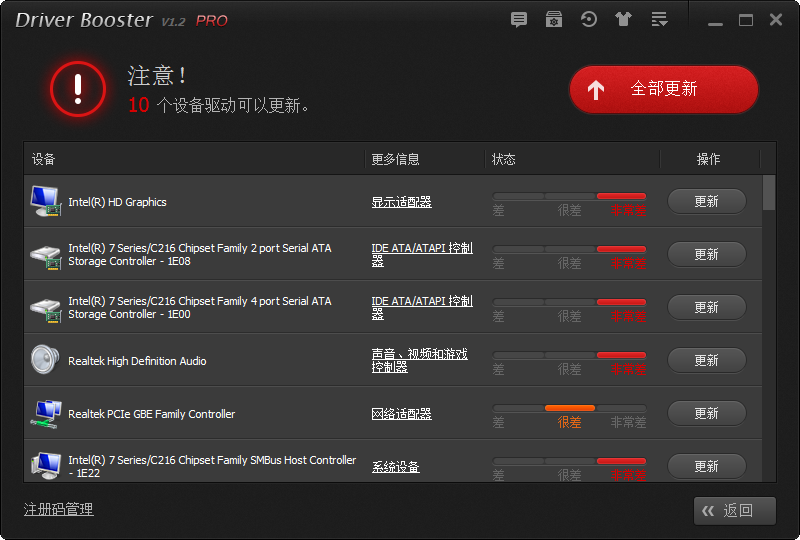Click the Intel HD Graphics device icon
The width and height of the screenshot is (800, 540).
tap(45, 201)
